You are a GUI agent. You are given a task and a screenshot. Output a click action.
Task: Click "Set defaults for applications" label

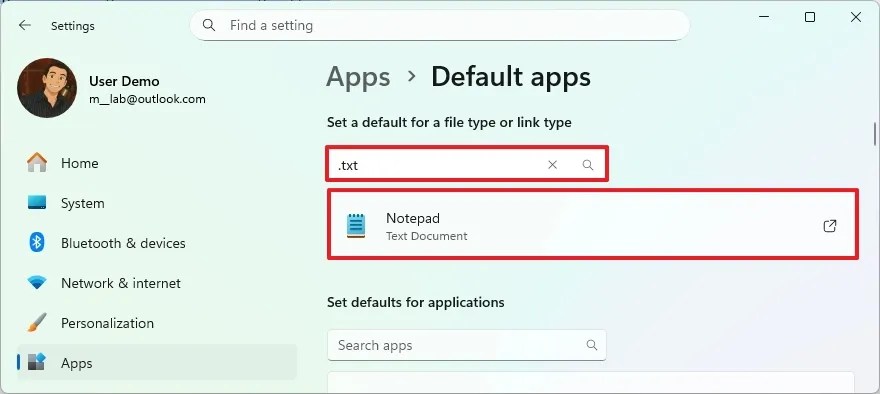(416, 302)
